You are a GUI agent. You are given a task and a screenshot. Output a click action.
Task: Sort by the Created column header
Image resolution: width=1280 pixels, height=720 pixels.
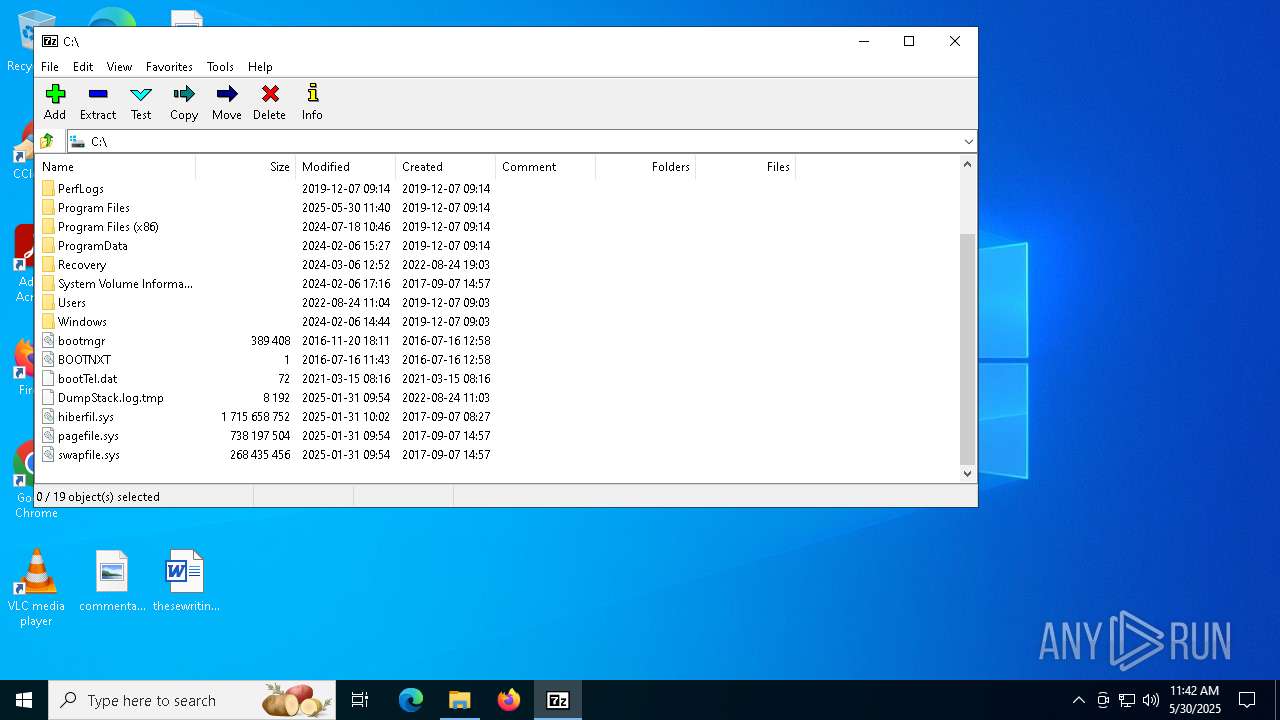click(x=445, y=167)
